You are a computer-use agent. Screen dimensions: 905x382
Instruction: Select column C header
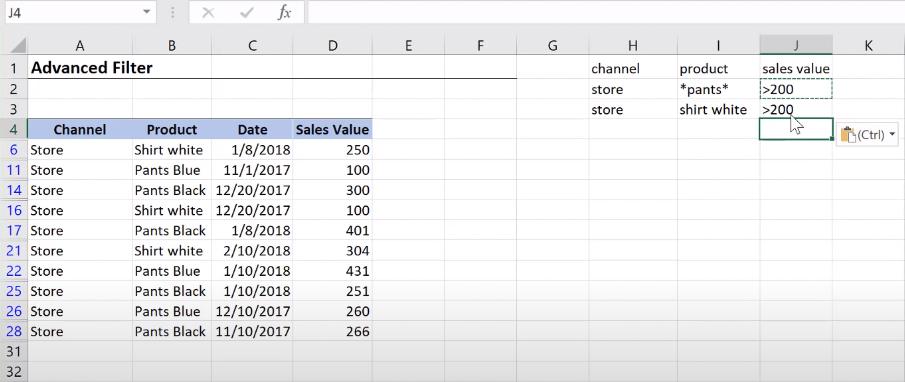click(x=252, y=46)
